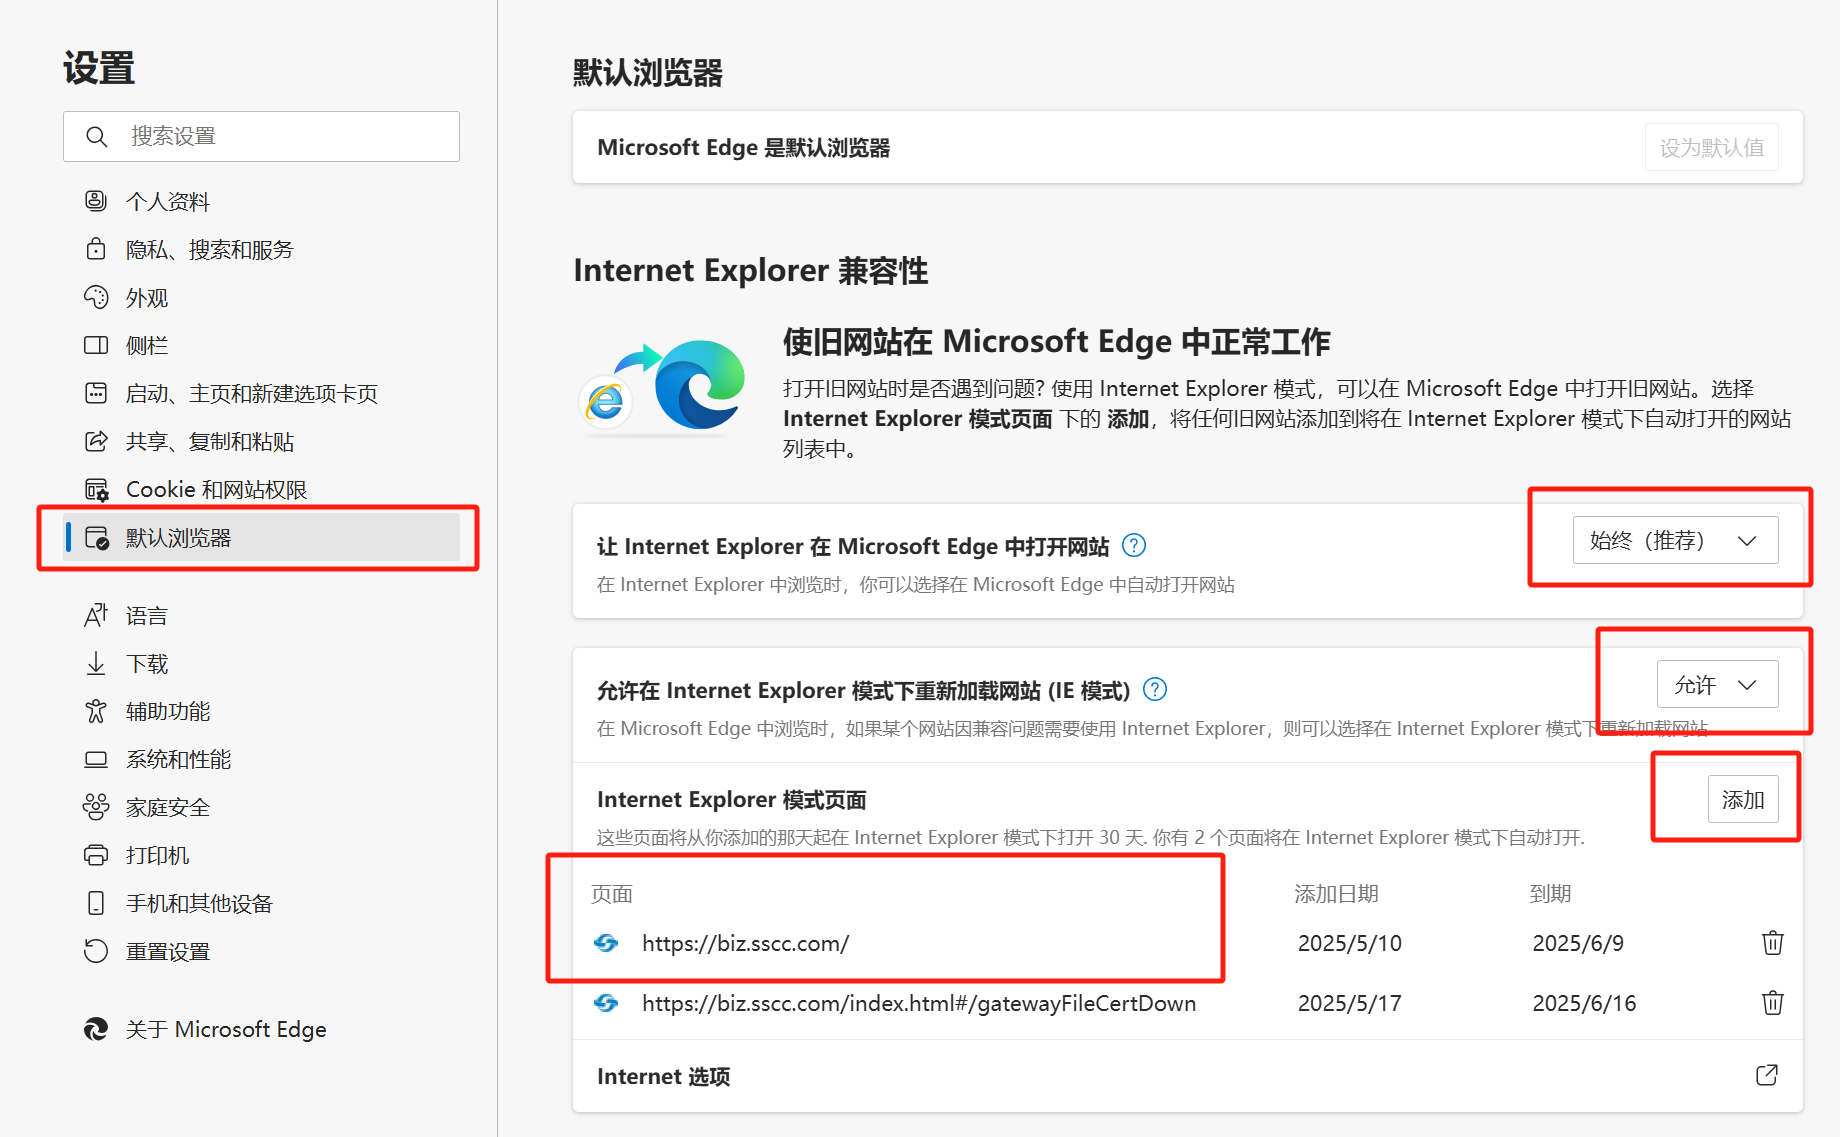The image size is (1840, 1137).
Task: Click the palette icon next to 外观
Action: 96,297
